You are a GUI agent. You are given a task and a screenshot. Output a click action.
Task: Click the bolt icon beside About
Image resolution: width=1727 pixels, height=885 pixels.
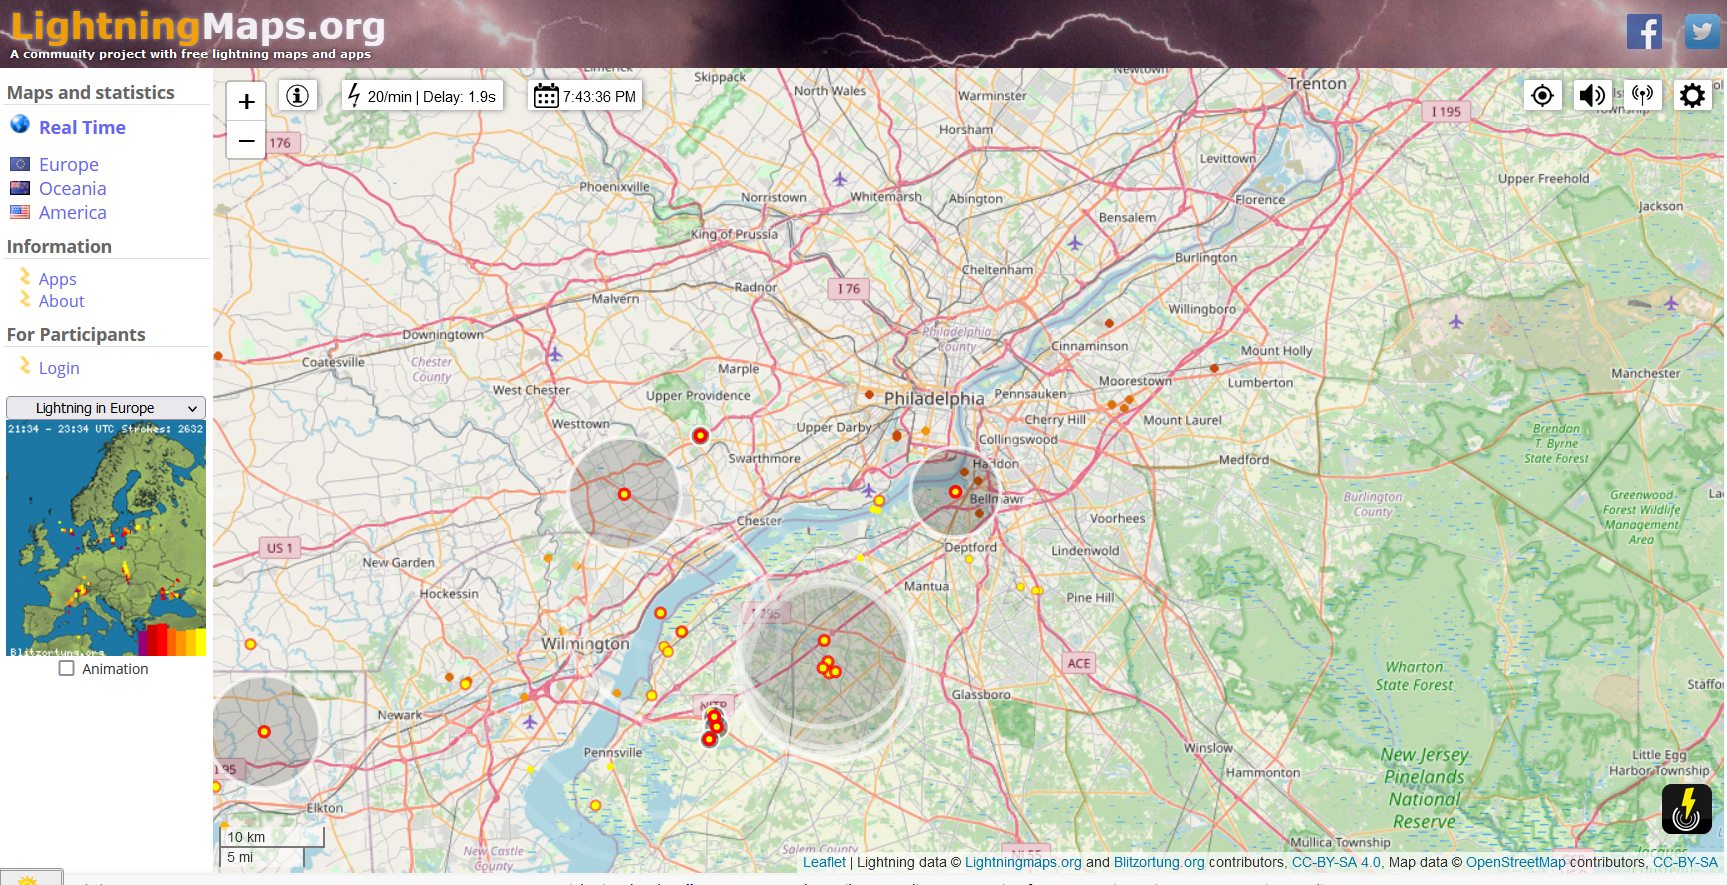[25, 298]
